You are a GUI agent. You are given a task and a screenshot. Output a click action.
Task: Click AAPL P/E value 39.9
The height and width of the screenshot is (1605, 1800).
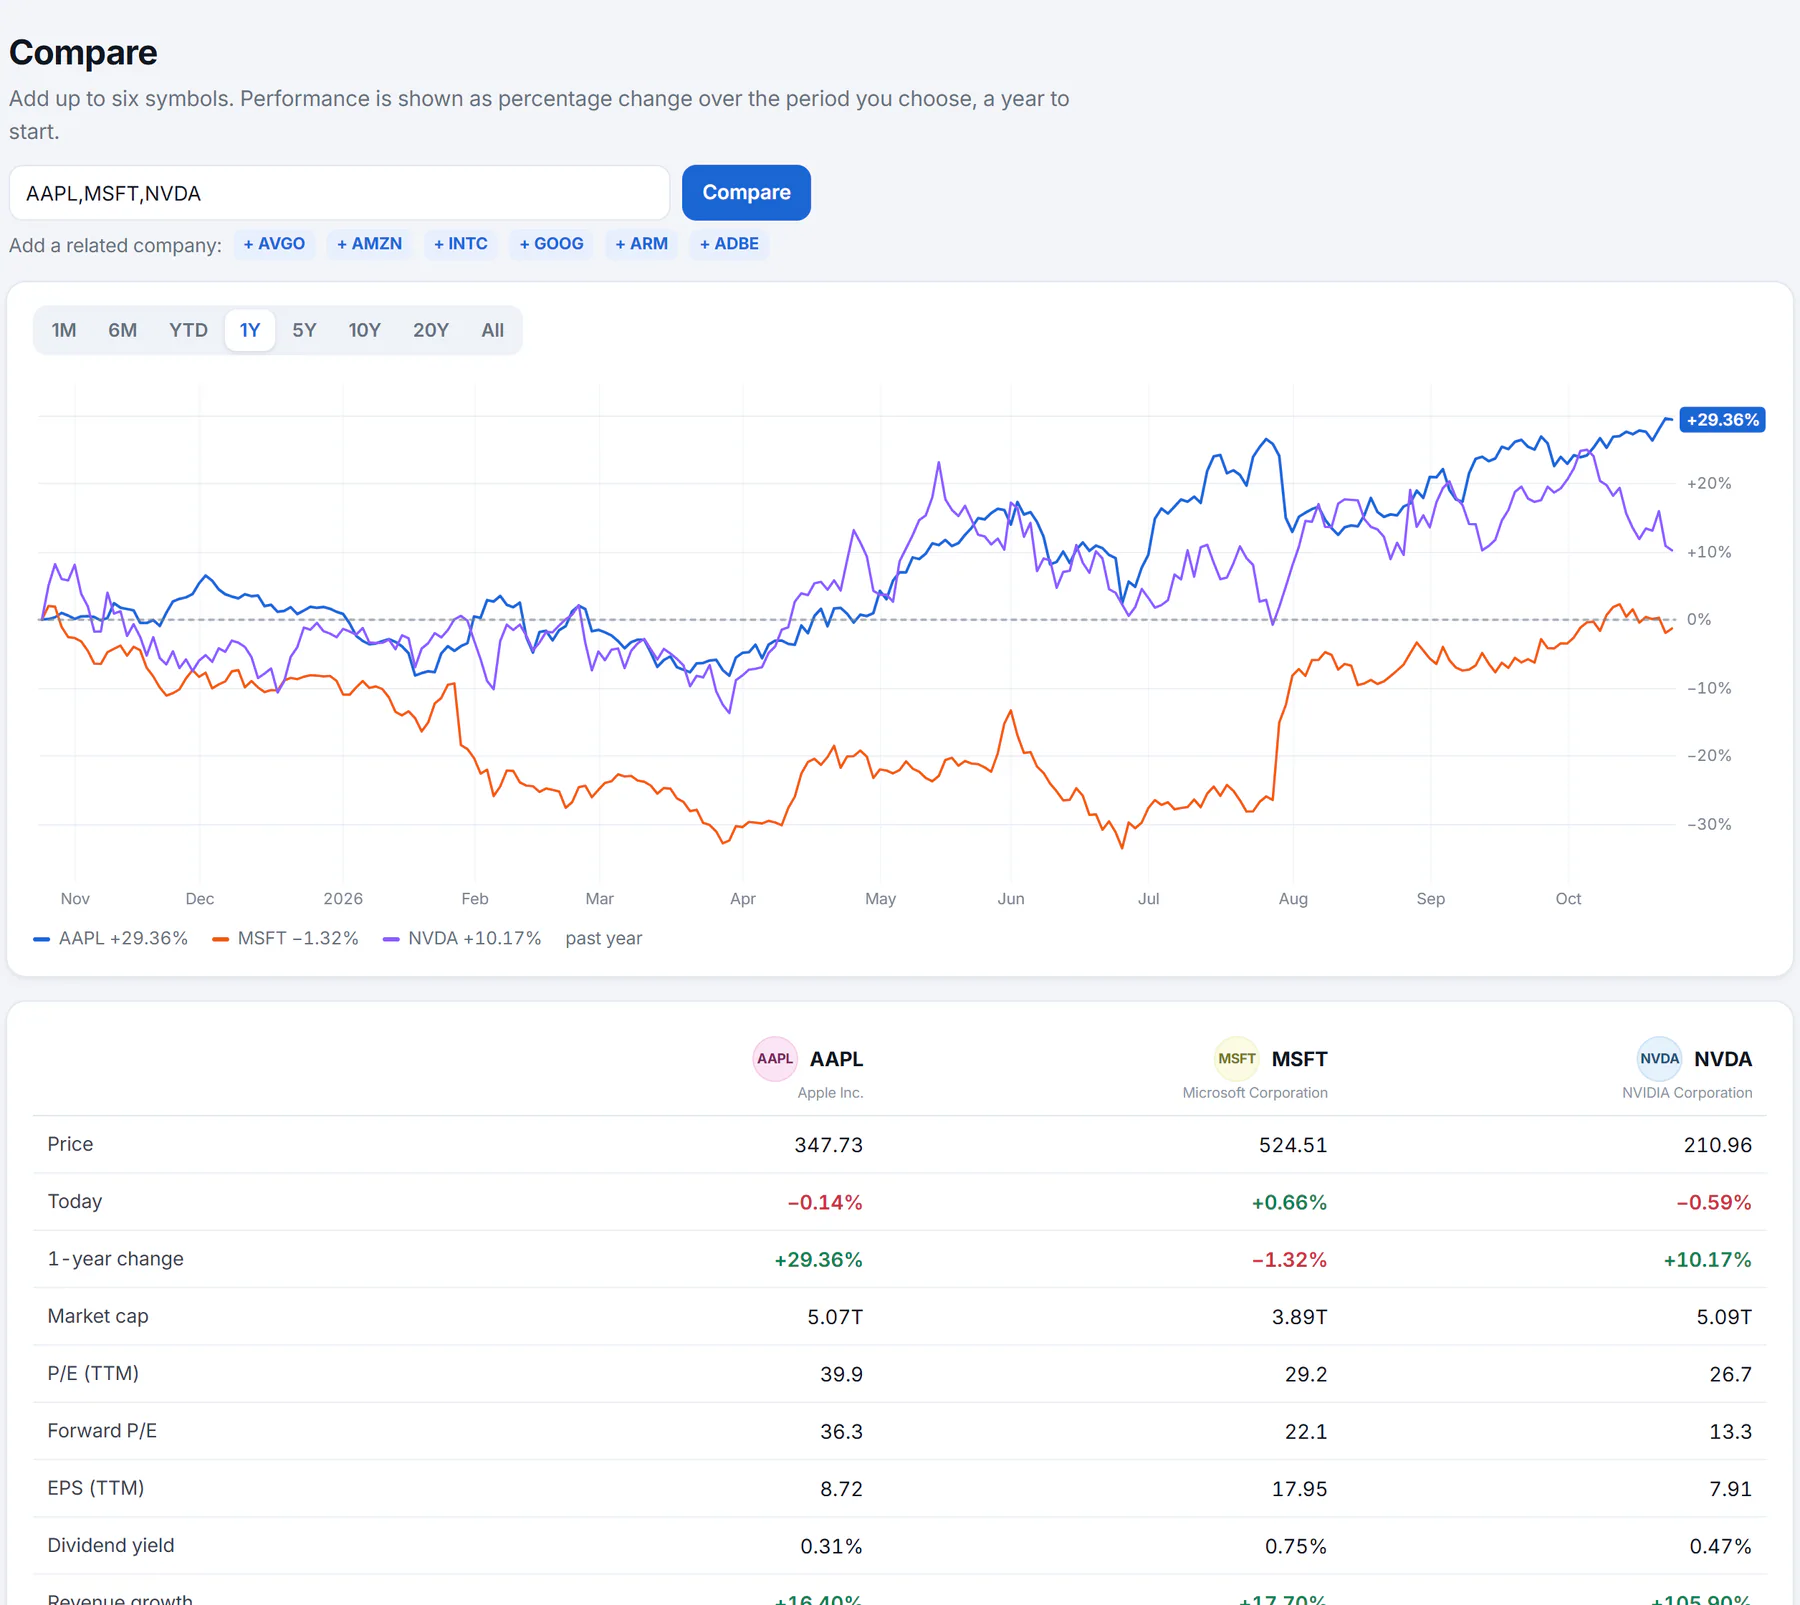tap(841, 1374)
